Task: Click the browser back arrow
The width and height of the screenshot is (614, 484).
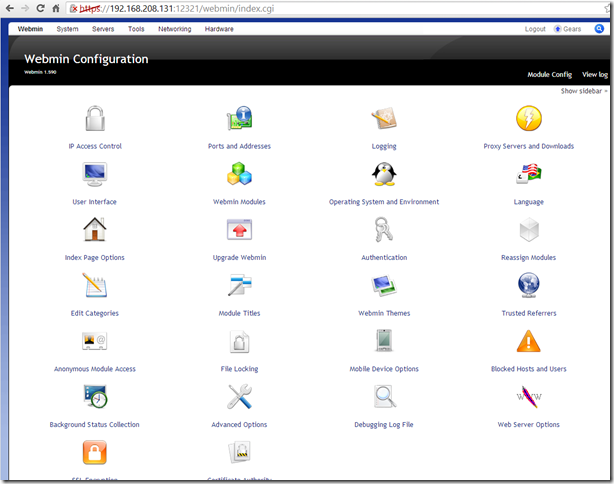Action: pos(10,8)
